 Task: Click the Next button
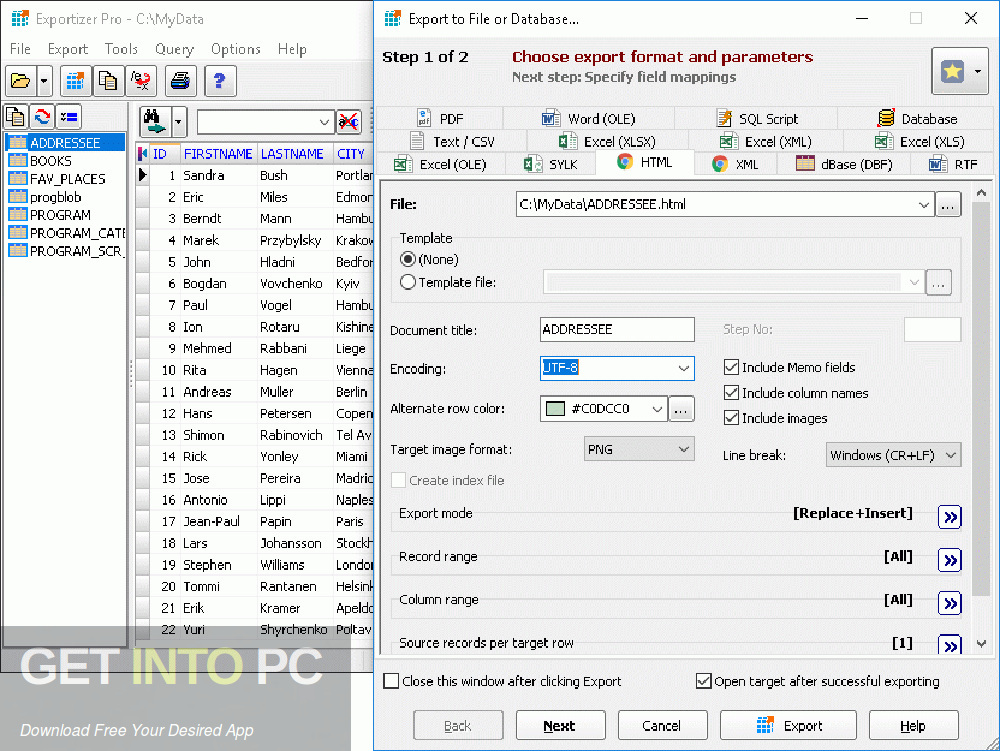(560, 725)
